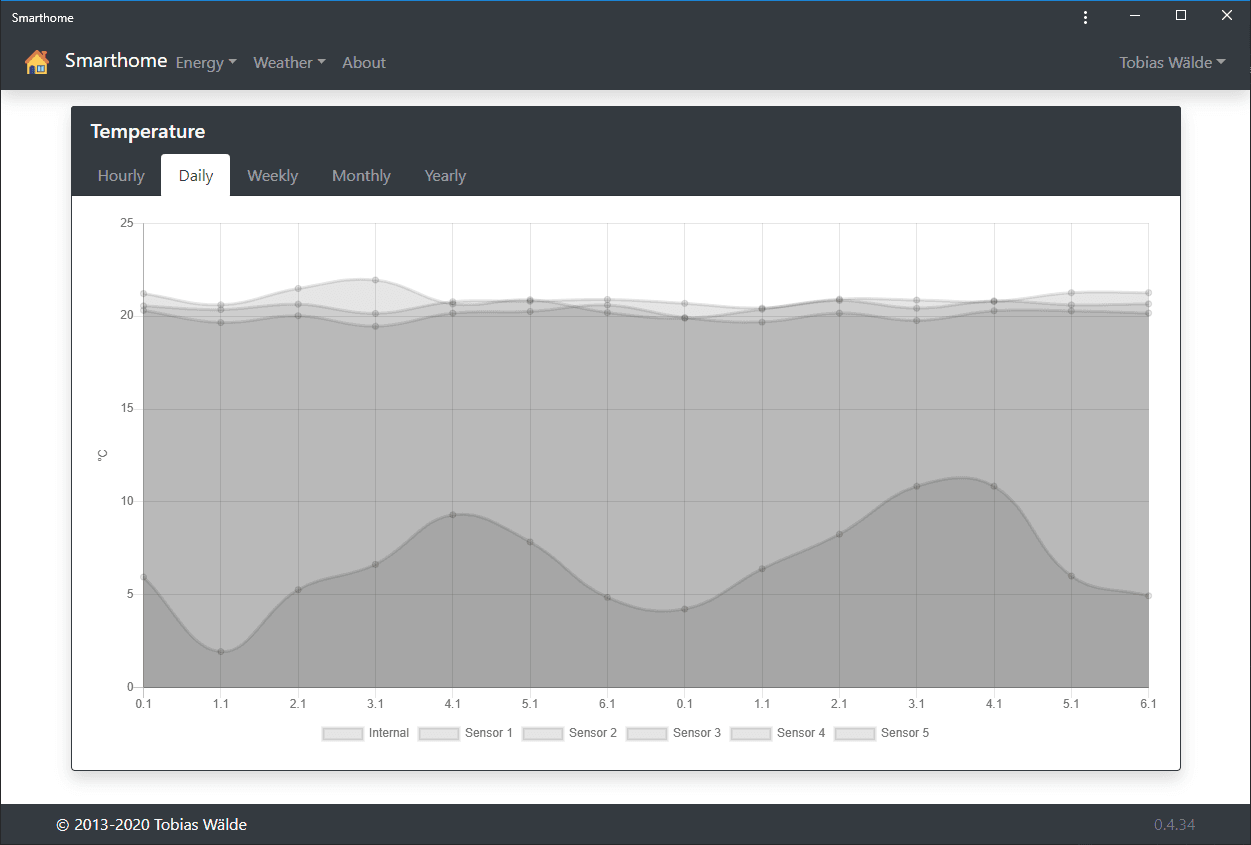Screen dimensions: 1251x845
Task: Open the three-dot menu in title bar
Action: [x=1085, y=17]
